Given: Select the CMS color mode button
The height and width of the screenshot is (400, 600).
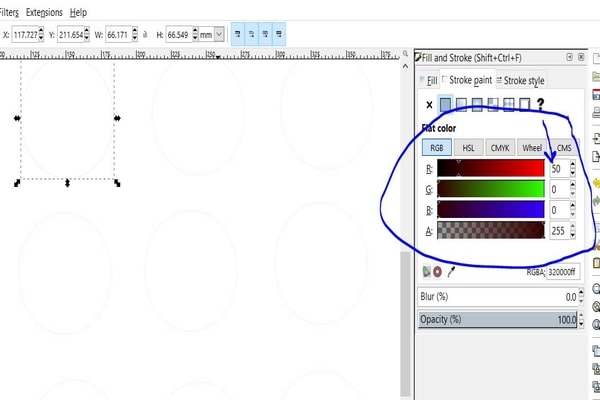Looking at the screenshot, I should point(564,148).
